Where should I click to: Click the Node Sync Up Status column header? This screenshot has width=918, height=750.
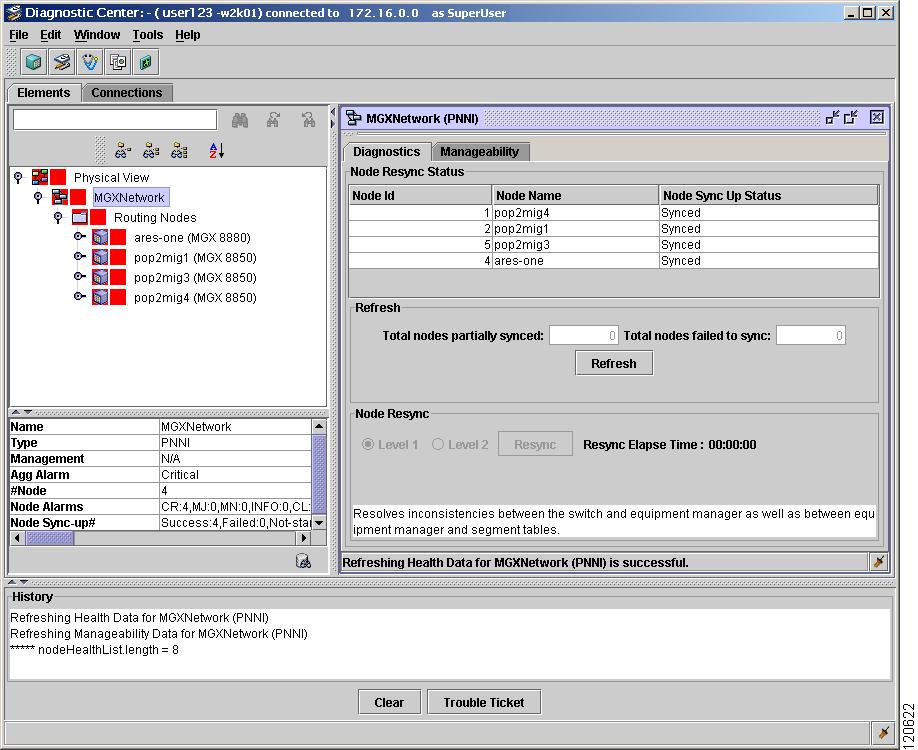click(769, 196)
